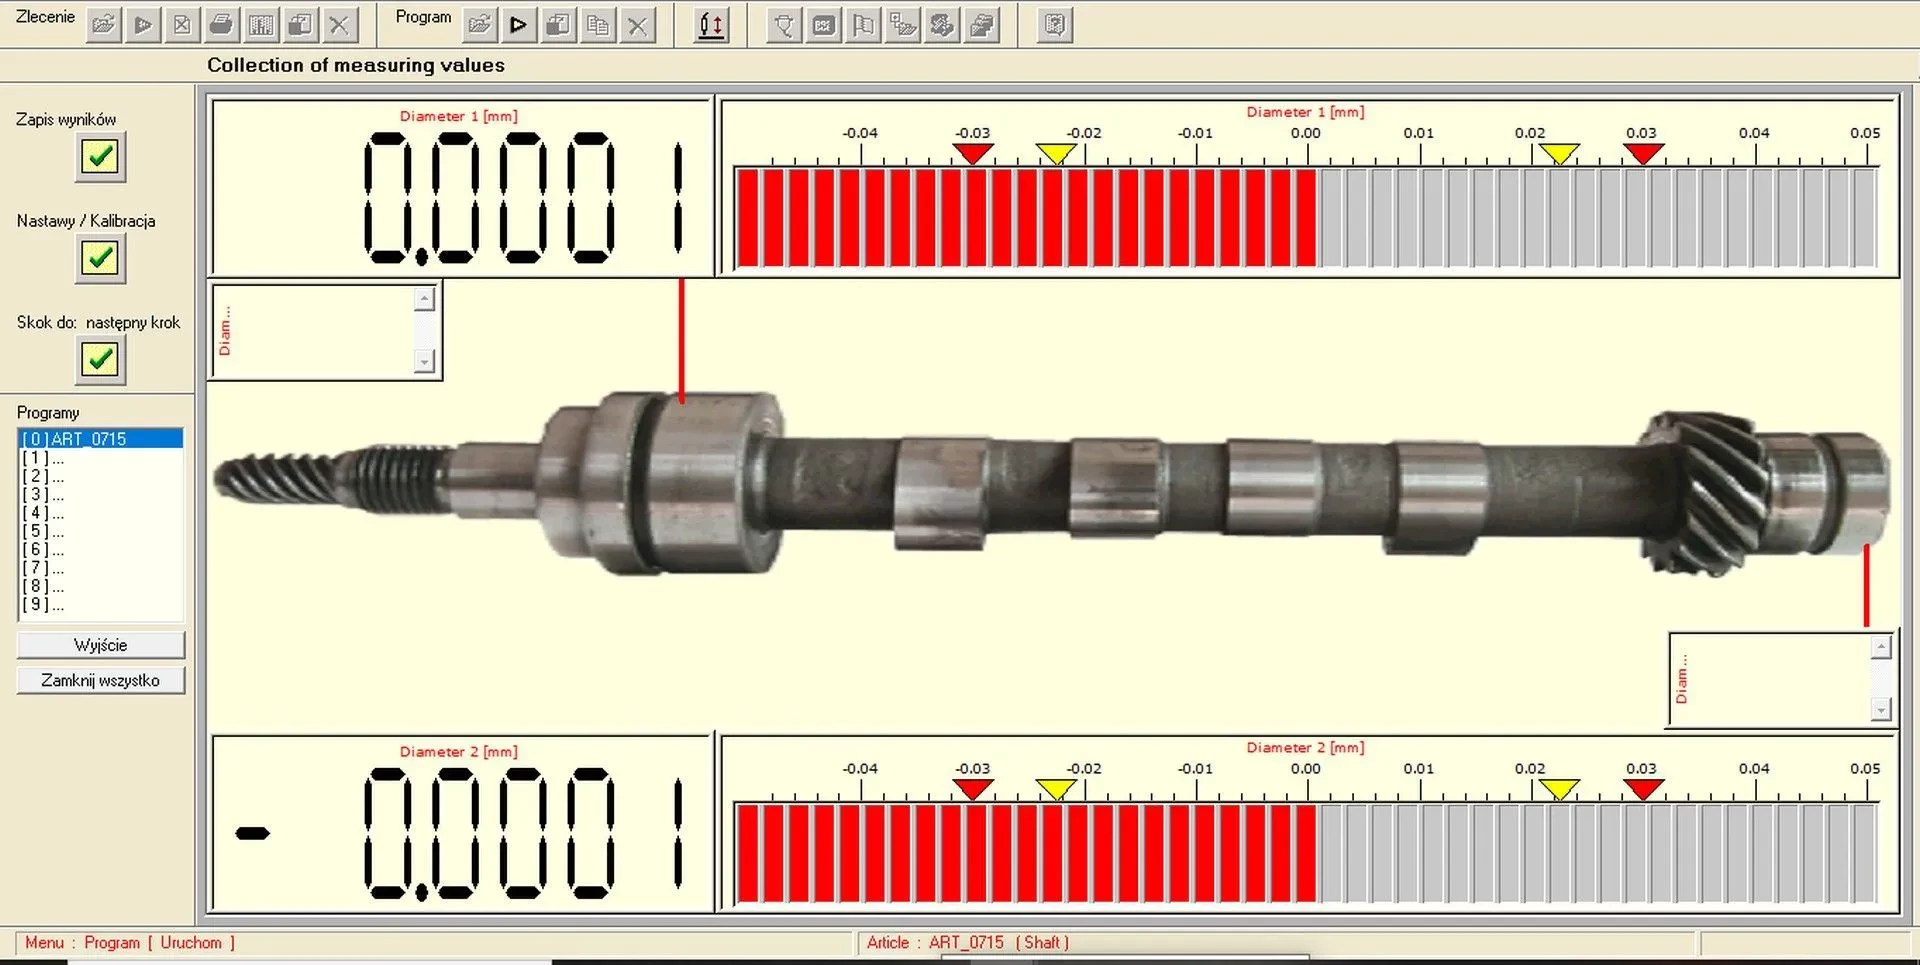Click the flag icon in the toolbar

pyautogui.click(x=862, y=25)
